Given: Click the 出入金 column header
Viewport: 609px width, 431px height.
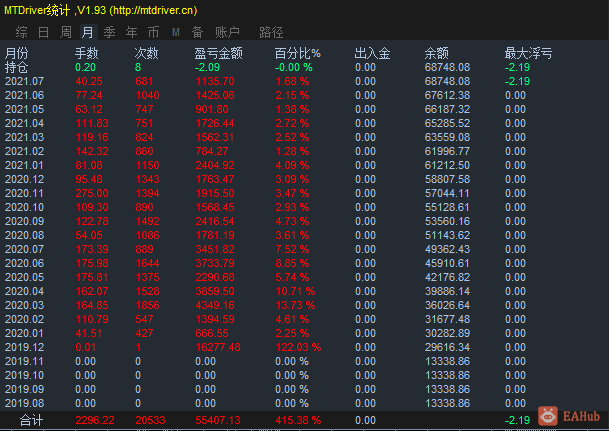Looking at the screenshot, I should click(x=372, y=53).
